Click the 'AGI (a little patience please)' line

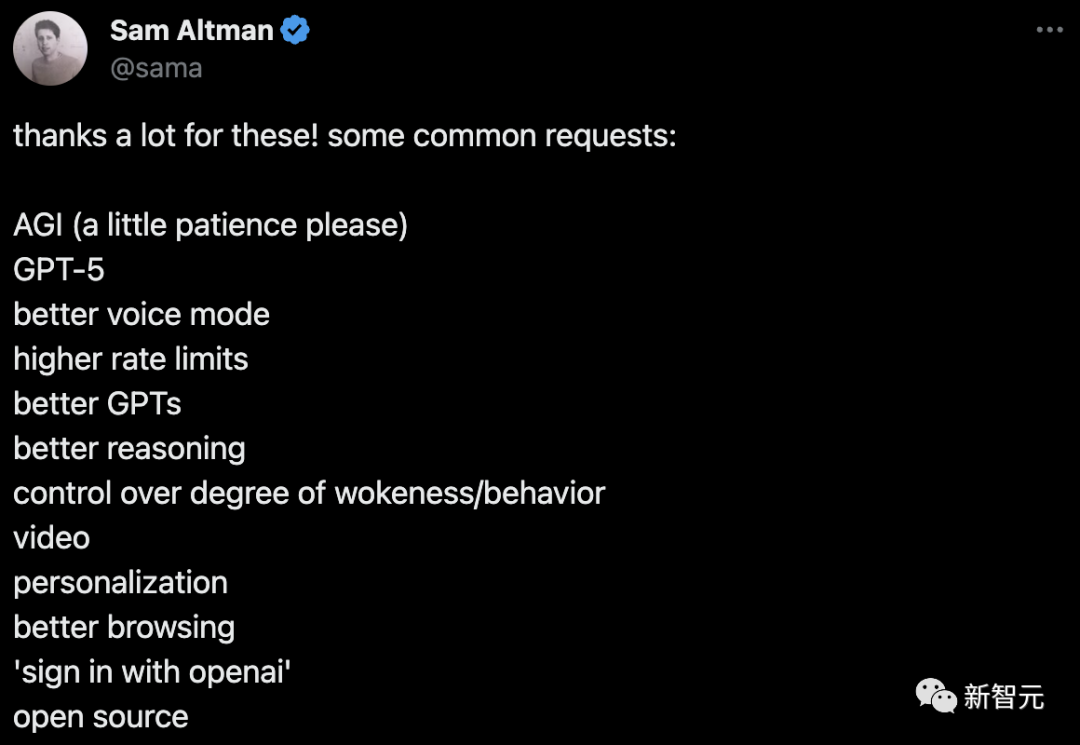pos(210,225)
